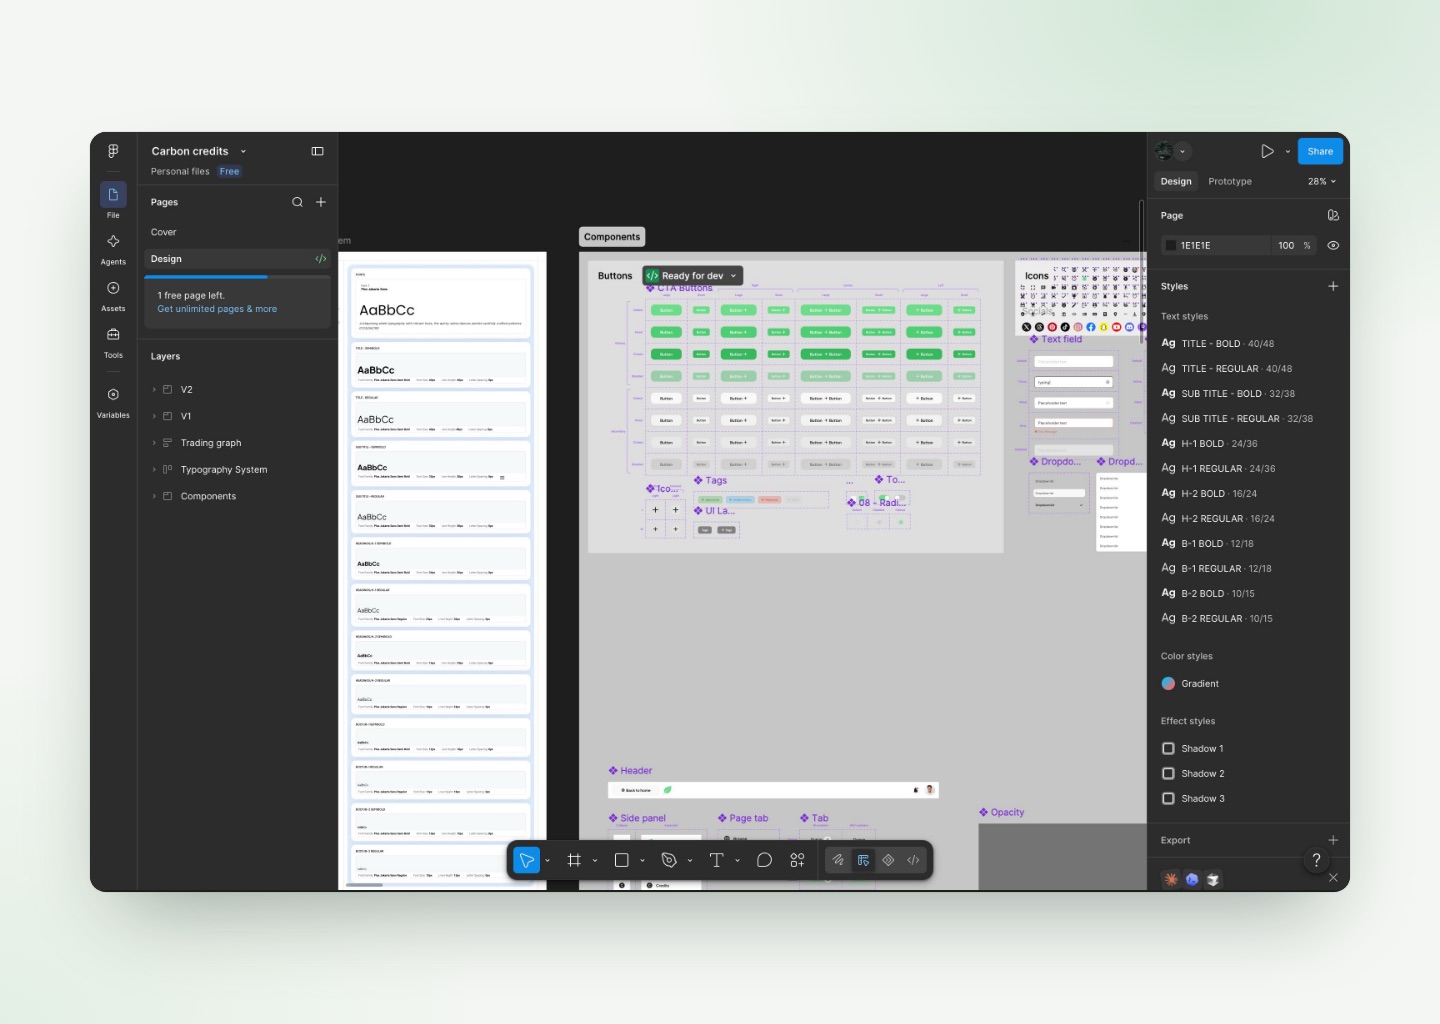This screenshot has height=1024, width=1440.
Task: Open the Tools panel
Action: click(x=113, y=342)
